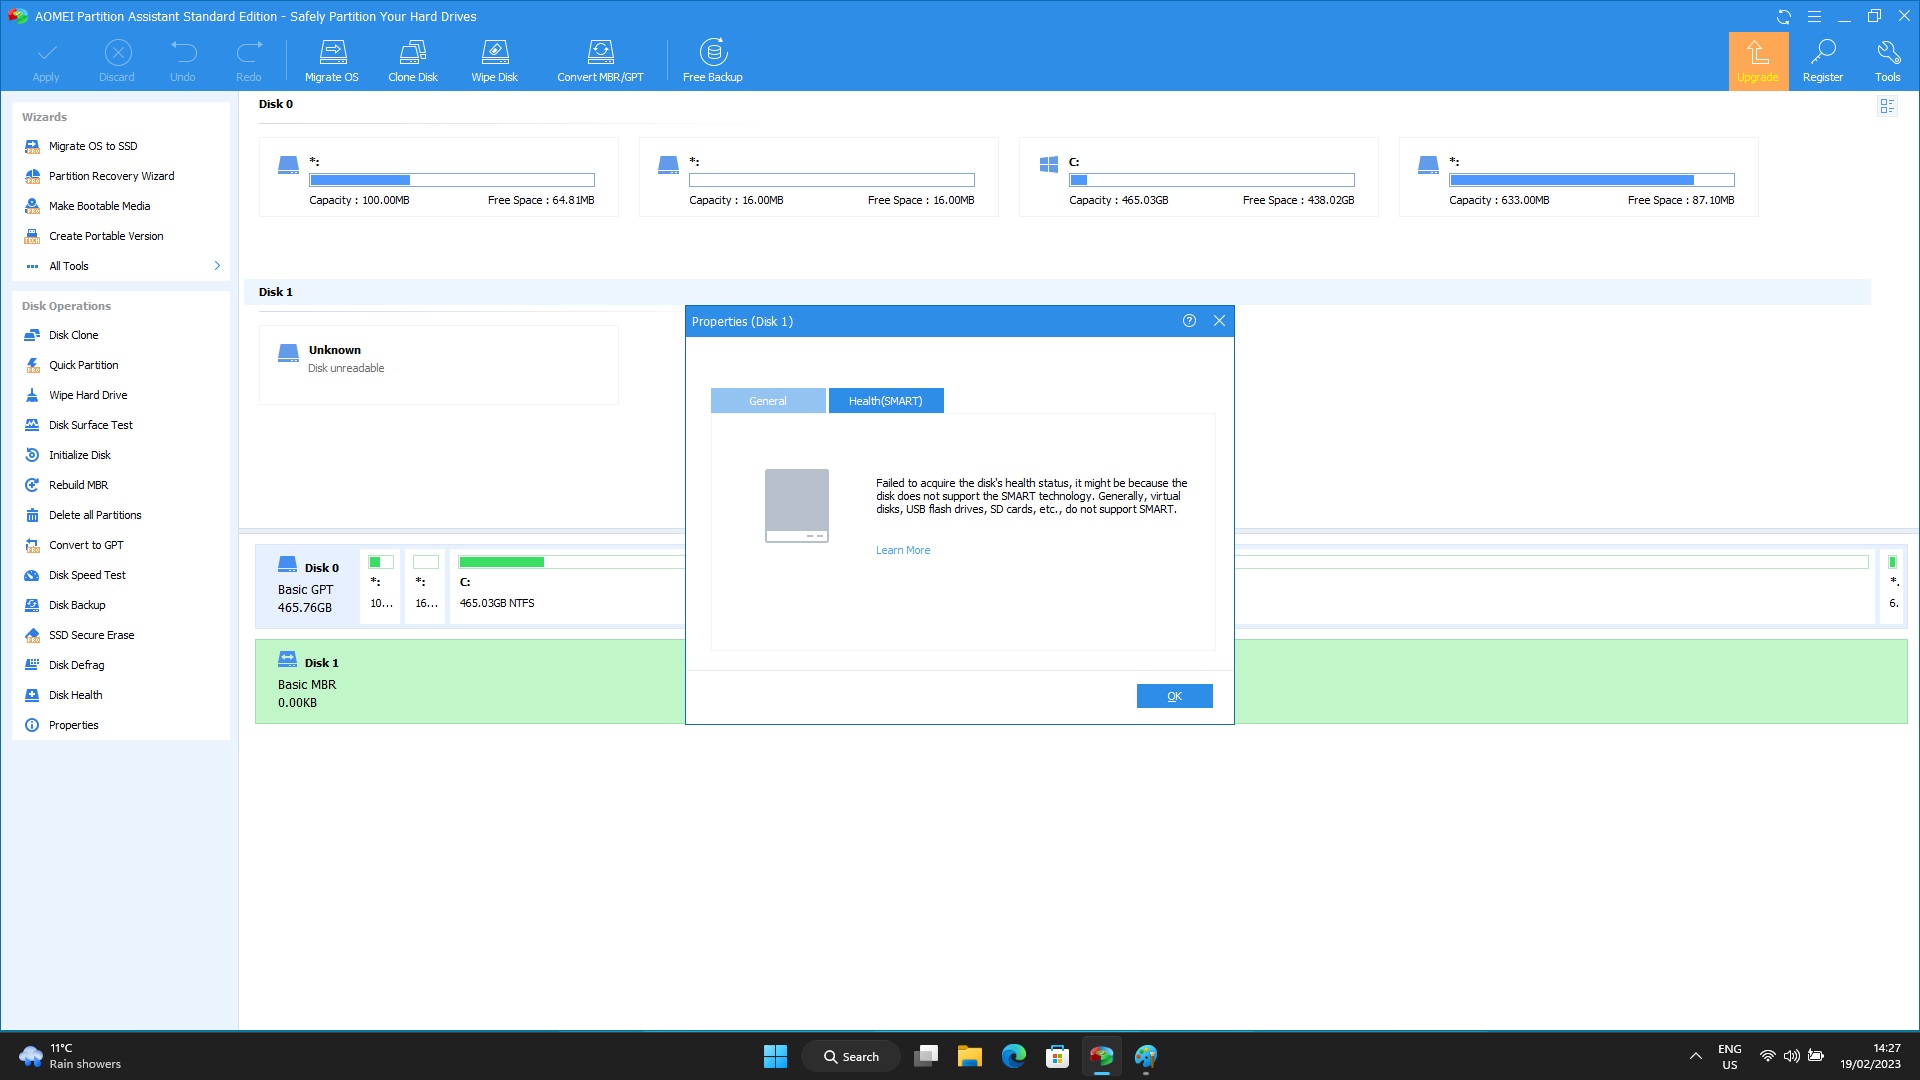Select Initialize Disk option
The width and height of the screenshot is (1920, 1080).
79,455
